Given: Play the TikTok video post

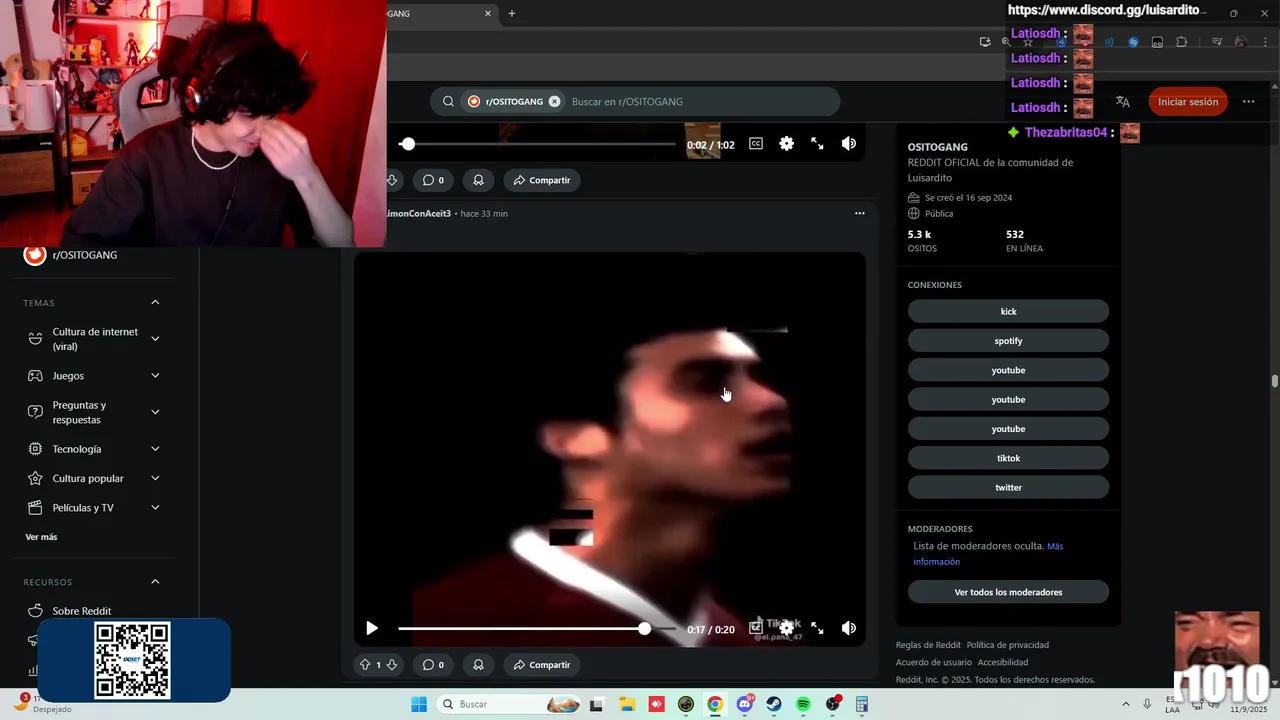Looking at the screenshot, I should (x=372, y=628).
